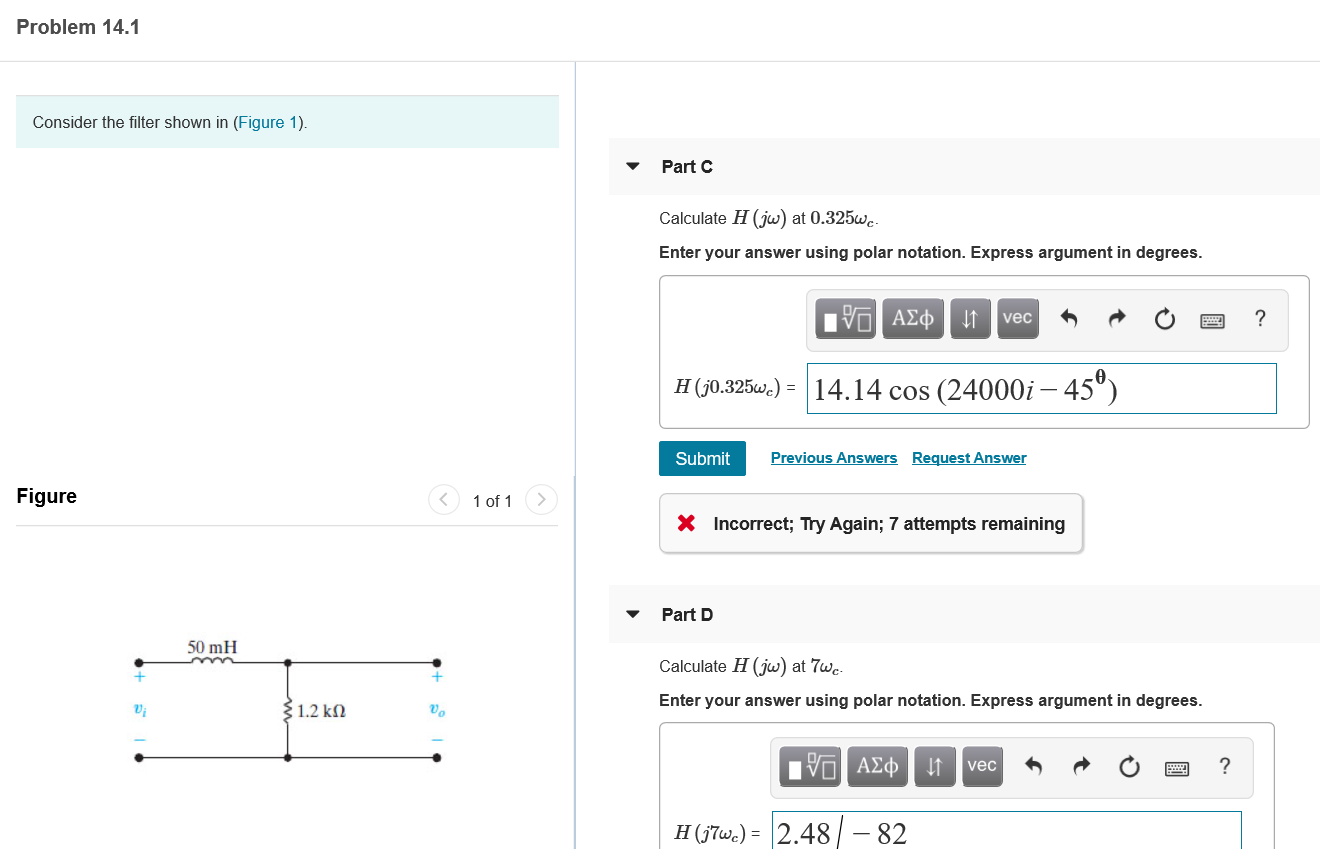
Task: Click the up-down arrows button in Part D
Action: coord(934,767)
